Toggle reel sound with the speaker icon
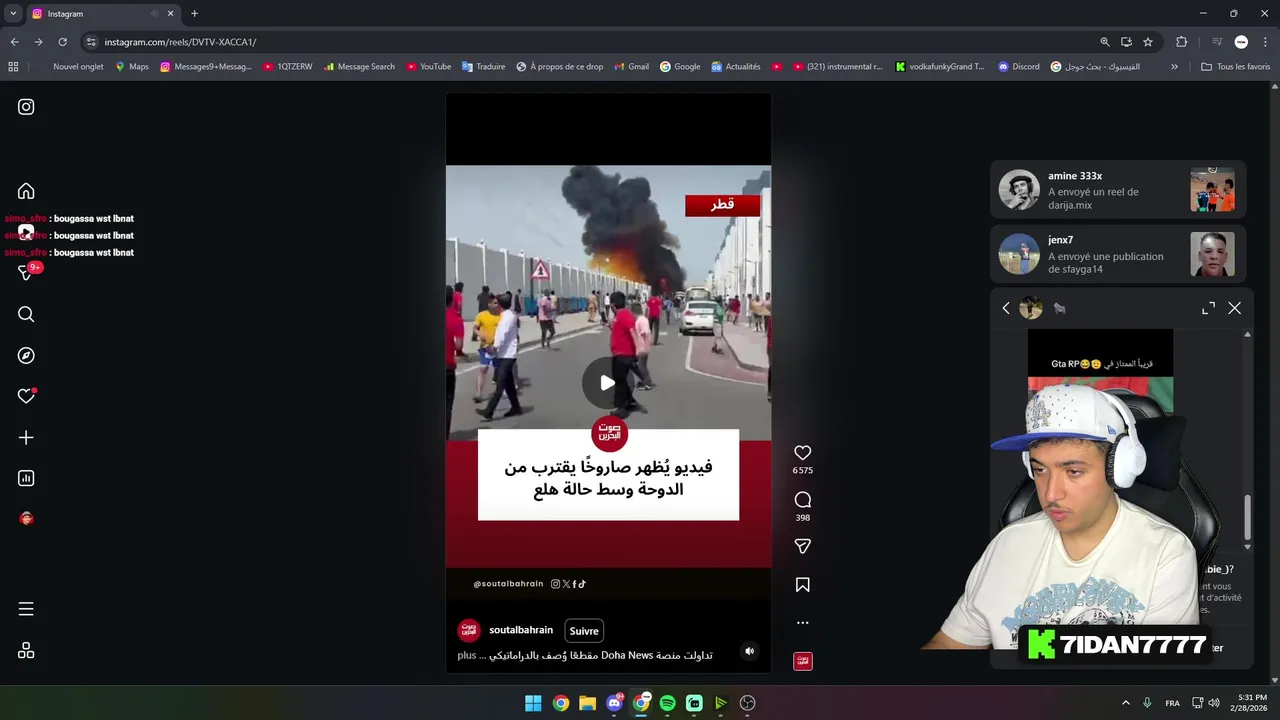This screenshot has width=1280, height=720. [749, 651]
